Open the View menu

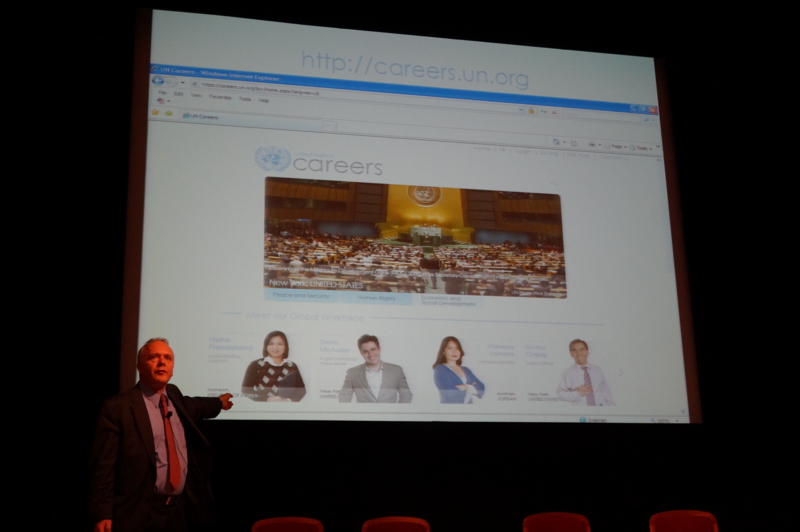click(x=196, y=95)
